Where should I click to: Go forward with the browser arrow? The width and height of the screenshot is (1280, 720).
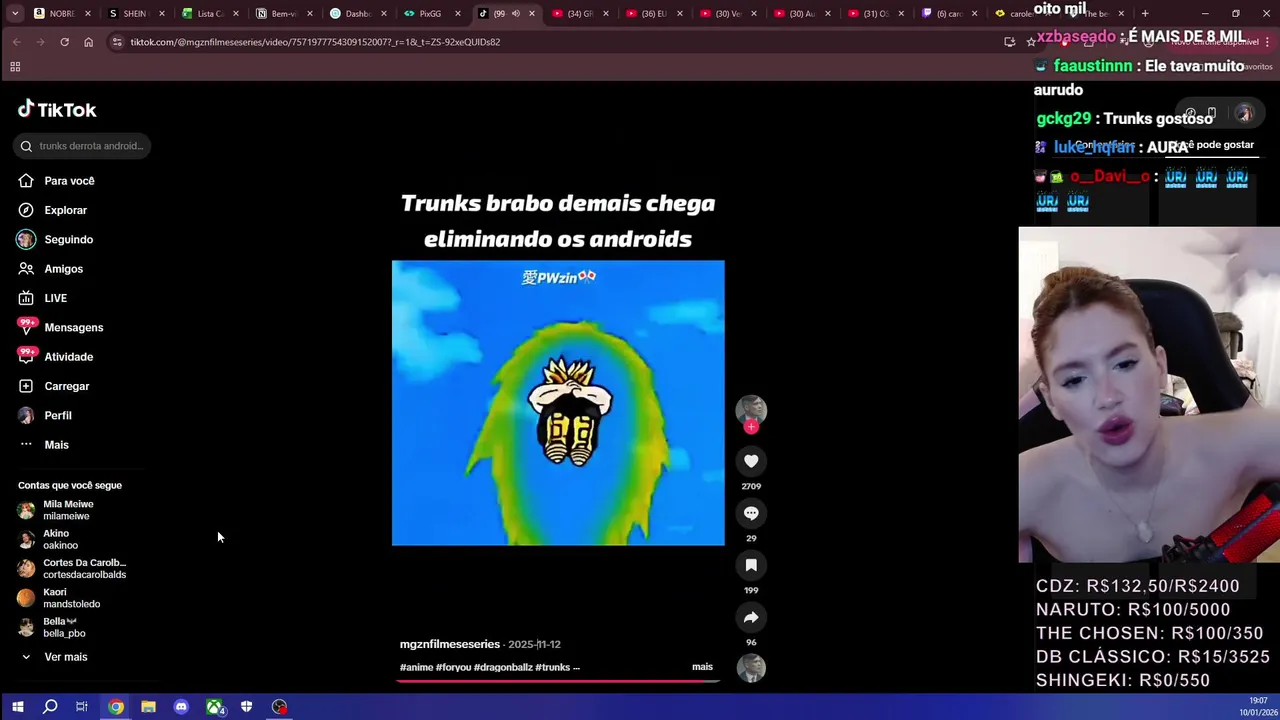pyautogui.click(x=40, y=42)
